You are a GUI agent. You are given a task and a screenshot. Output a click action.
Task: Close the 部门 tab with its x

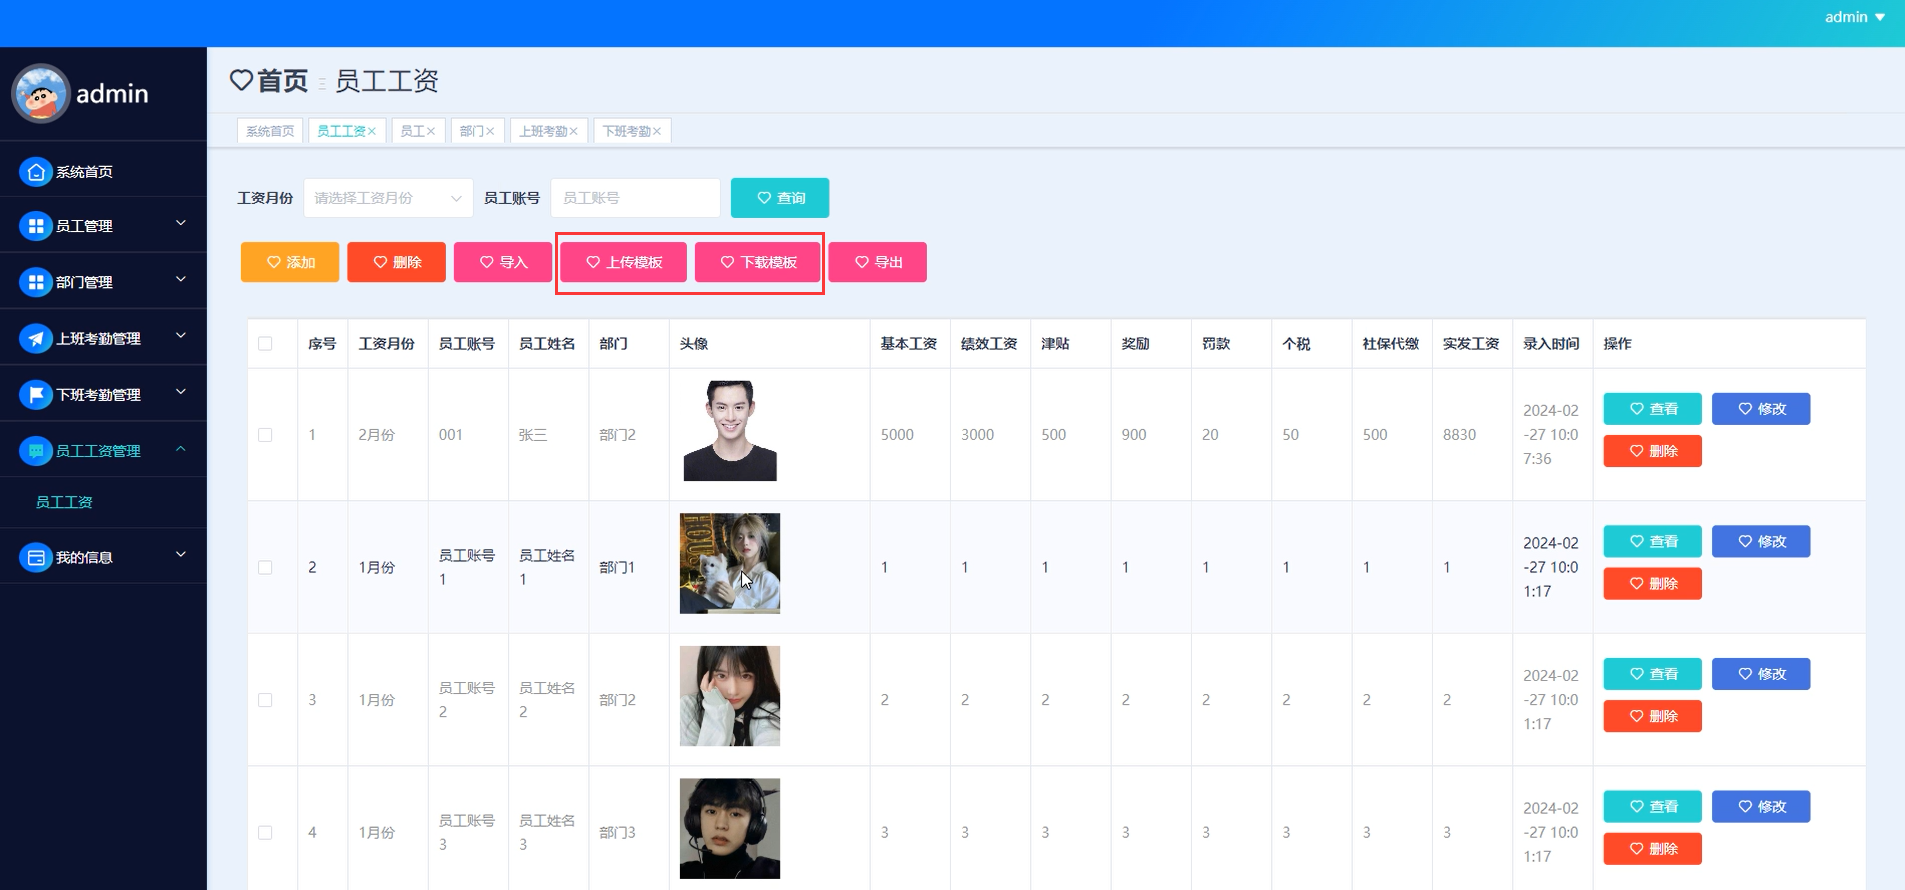coord(490,131)
